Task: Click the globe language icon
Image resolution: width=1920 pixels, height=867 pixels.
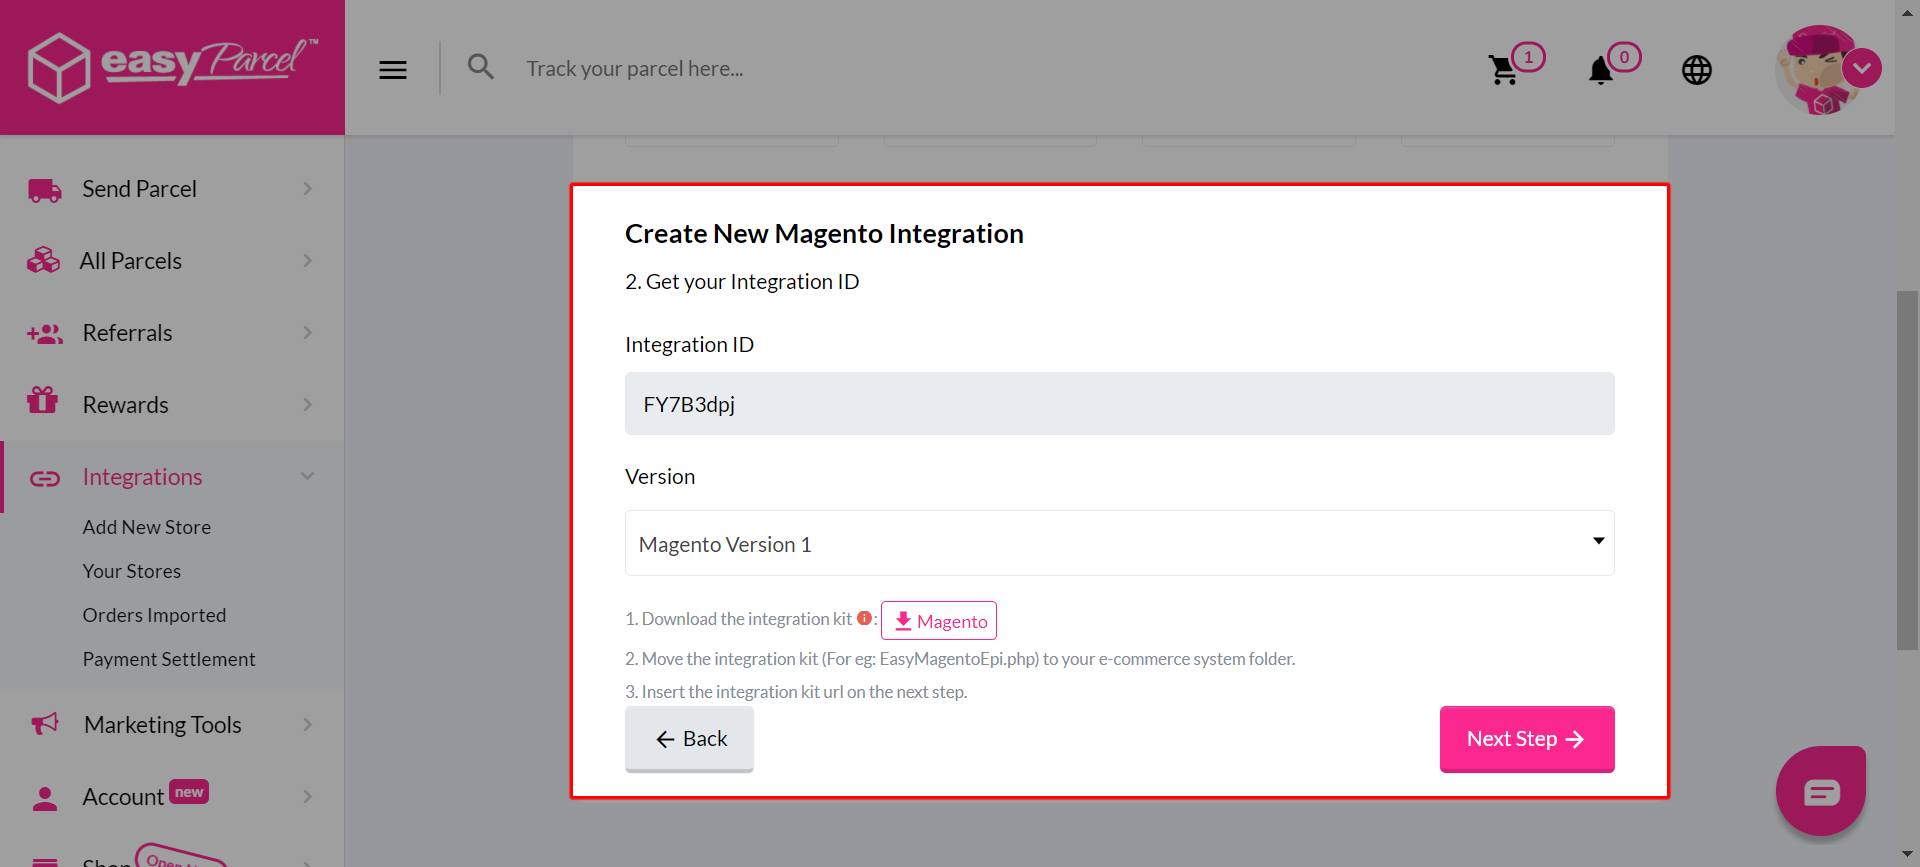Action: 1697,70
